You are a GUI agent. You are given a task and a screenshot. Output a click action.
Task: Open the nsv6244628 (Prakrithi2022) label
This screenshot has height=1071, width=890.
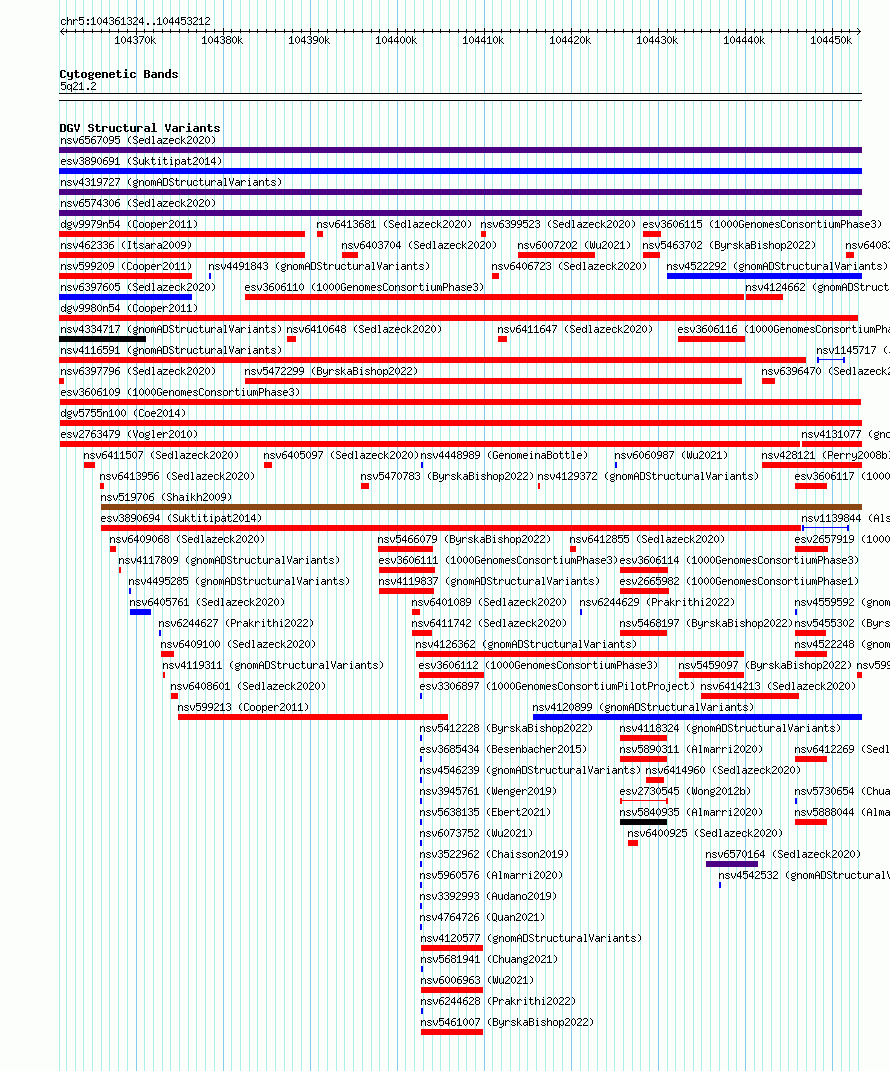coord(498,1001)
